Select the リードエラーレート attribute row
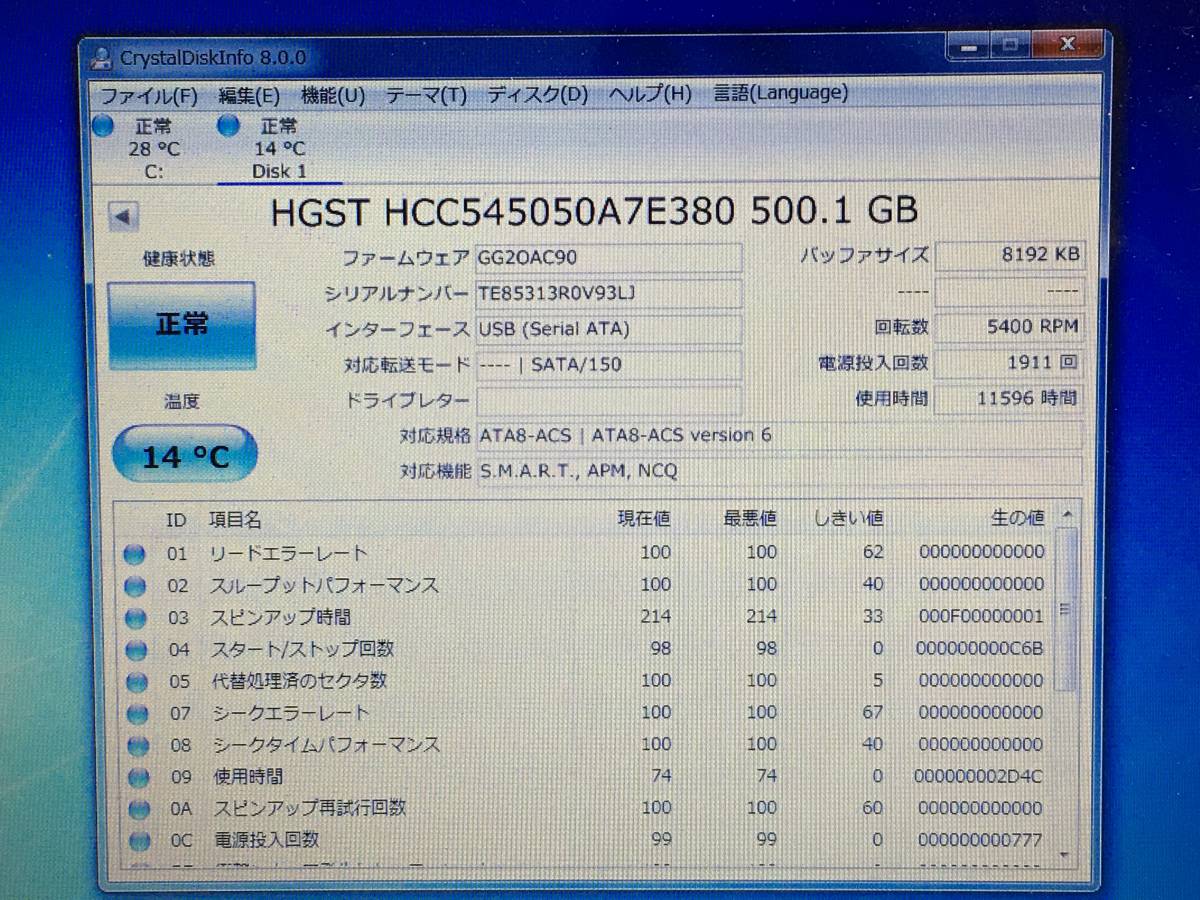This screenshot has height=900, width=1200. (585, 553)
